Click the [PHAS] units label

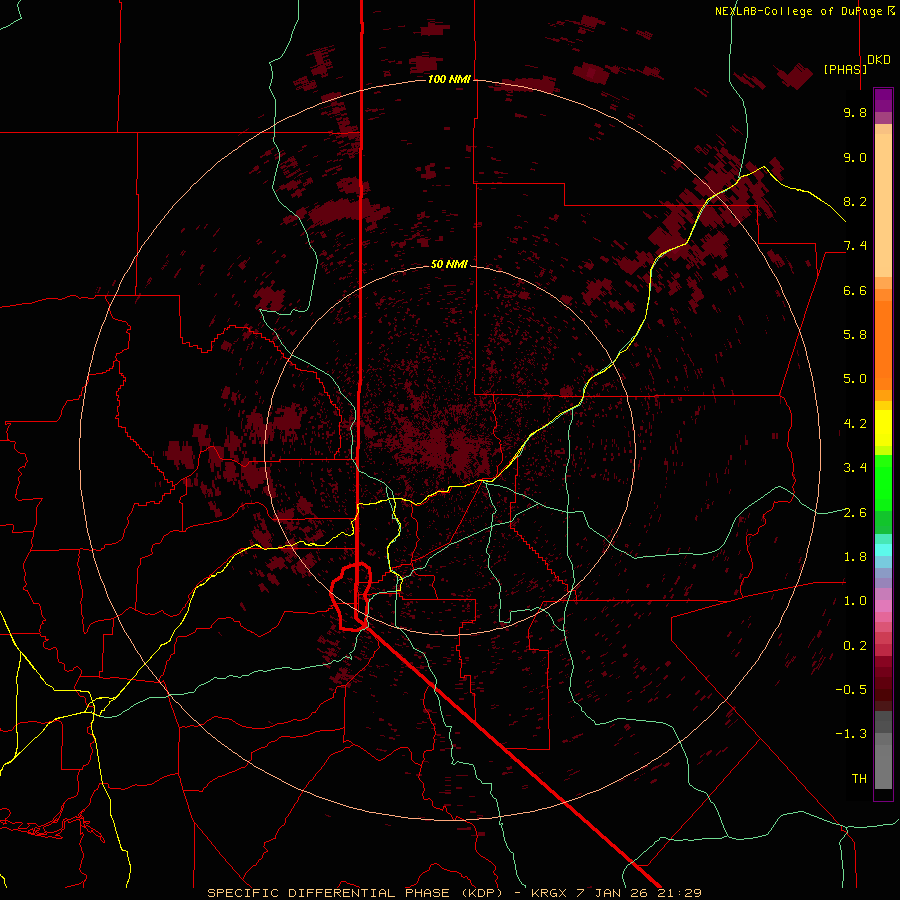point(845,69)
